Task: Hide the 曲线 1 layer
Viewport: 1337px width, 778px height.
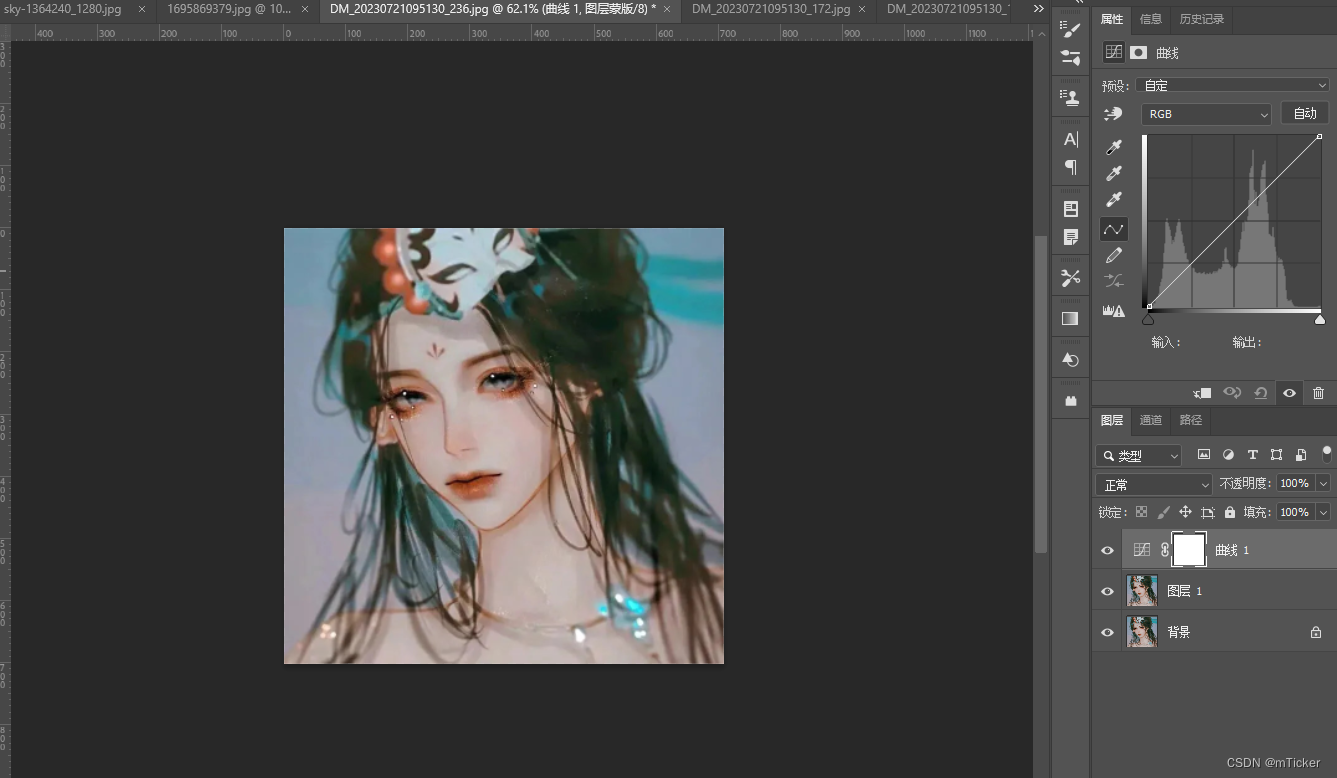Action: [x=1107, y=550]
